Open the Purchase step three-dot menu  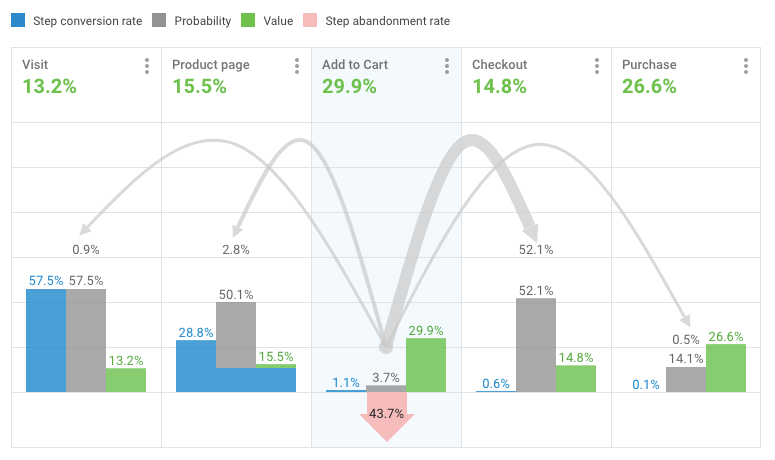point(746,66)
